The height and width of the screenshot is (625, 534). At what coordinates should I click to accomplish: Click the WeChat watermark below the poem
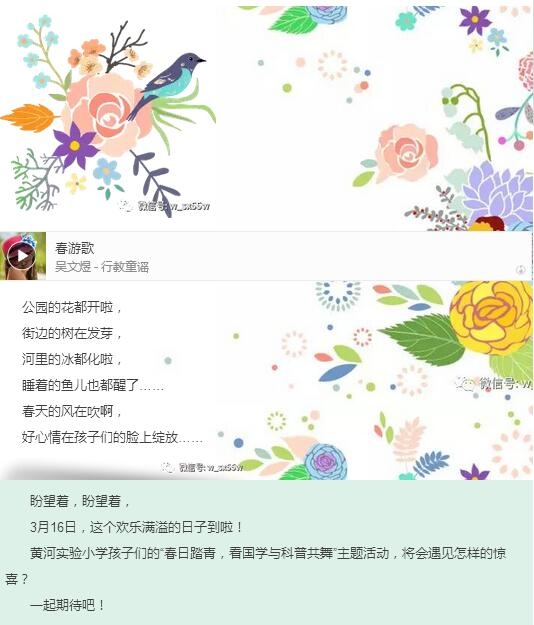(x=202, y=467)
